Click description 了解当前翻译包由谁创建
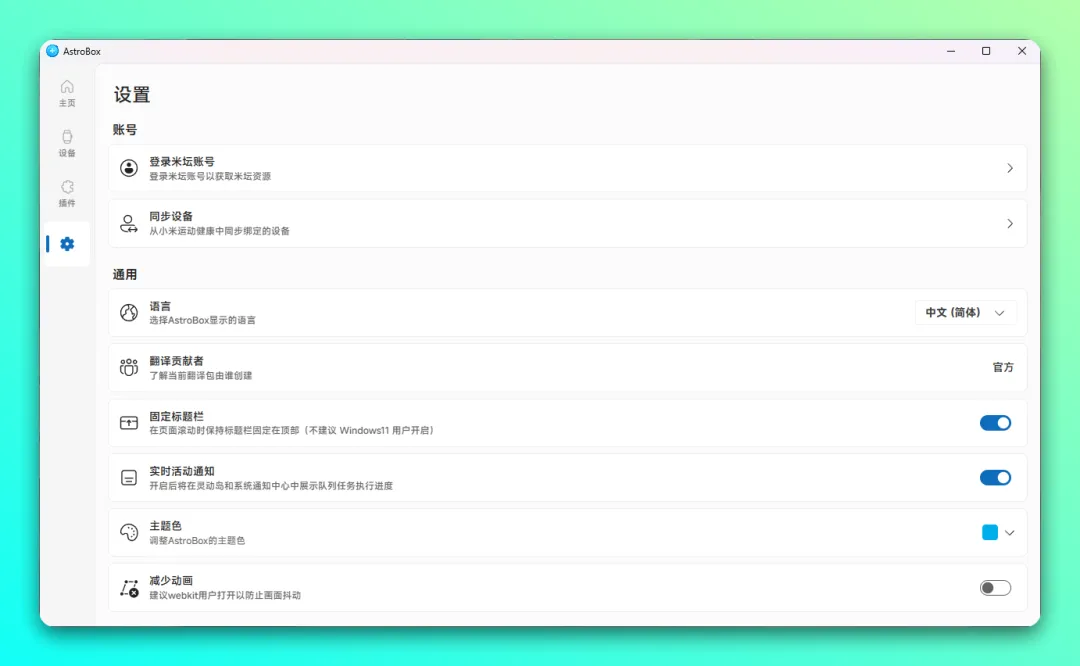The height and width of the screenshot is (666, 1080). point(200,375)
